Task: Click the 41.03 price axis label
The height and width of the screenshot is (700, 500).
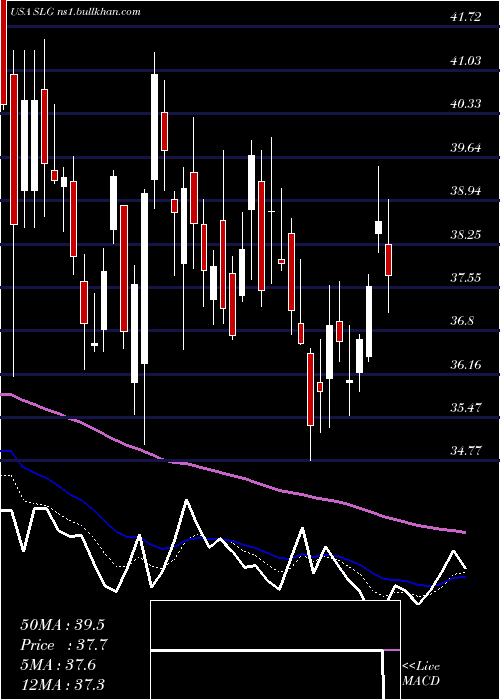Action: click(466, 61)
